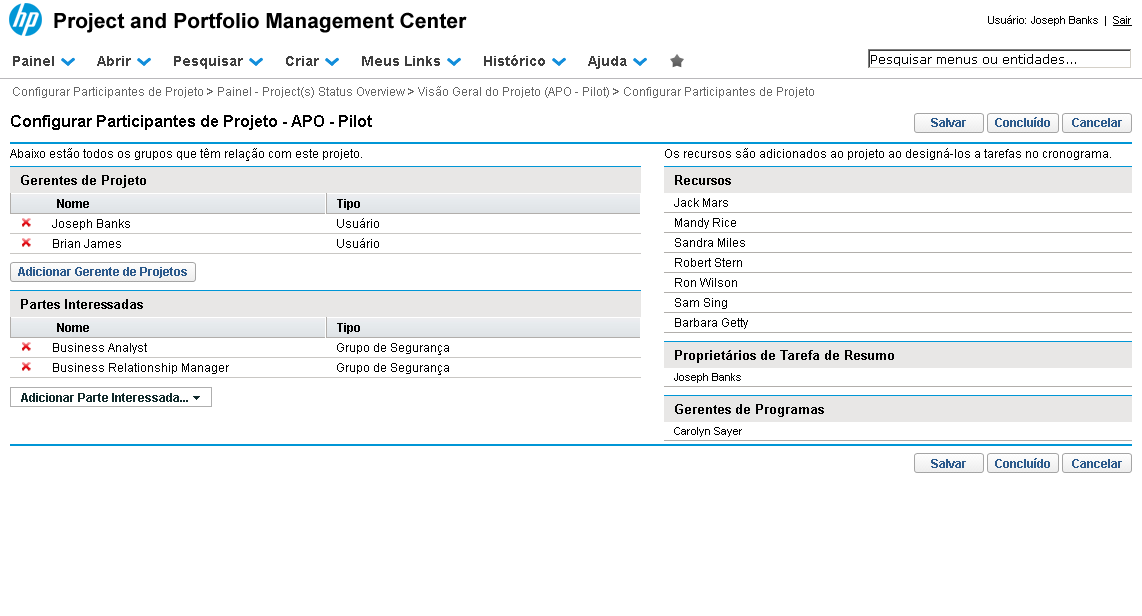Remove Brian James with red X icon
Image resolution: width=1142 pixels, height=616 pixels.
[x=26, y=243]
